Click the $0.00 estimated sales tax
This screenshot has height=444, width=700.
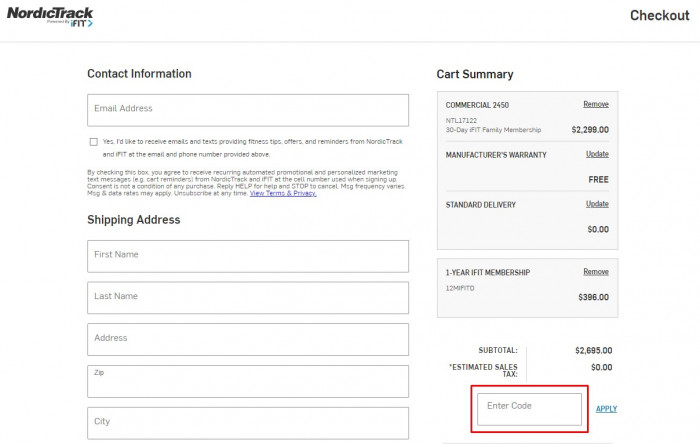[x=601, y=368]
